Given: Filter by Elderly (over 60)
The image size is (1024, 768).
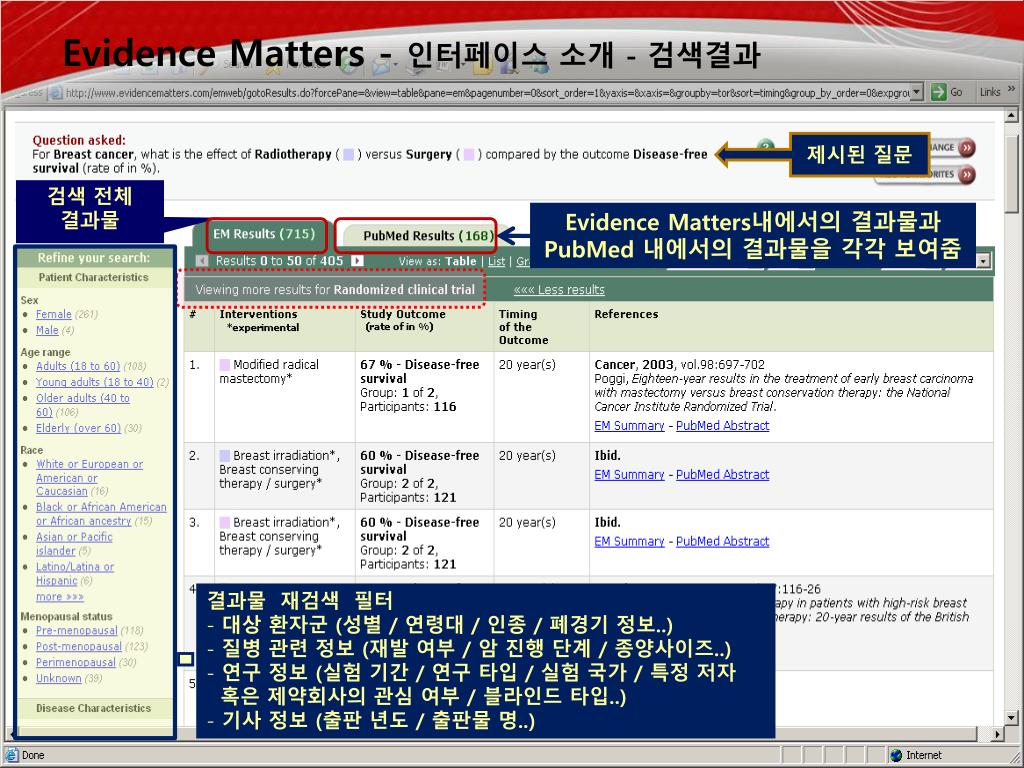Looking at the screenshot, I should [78, 428].
